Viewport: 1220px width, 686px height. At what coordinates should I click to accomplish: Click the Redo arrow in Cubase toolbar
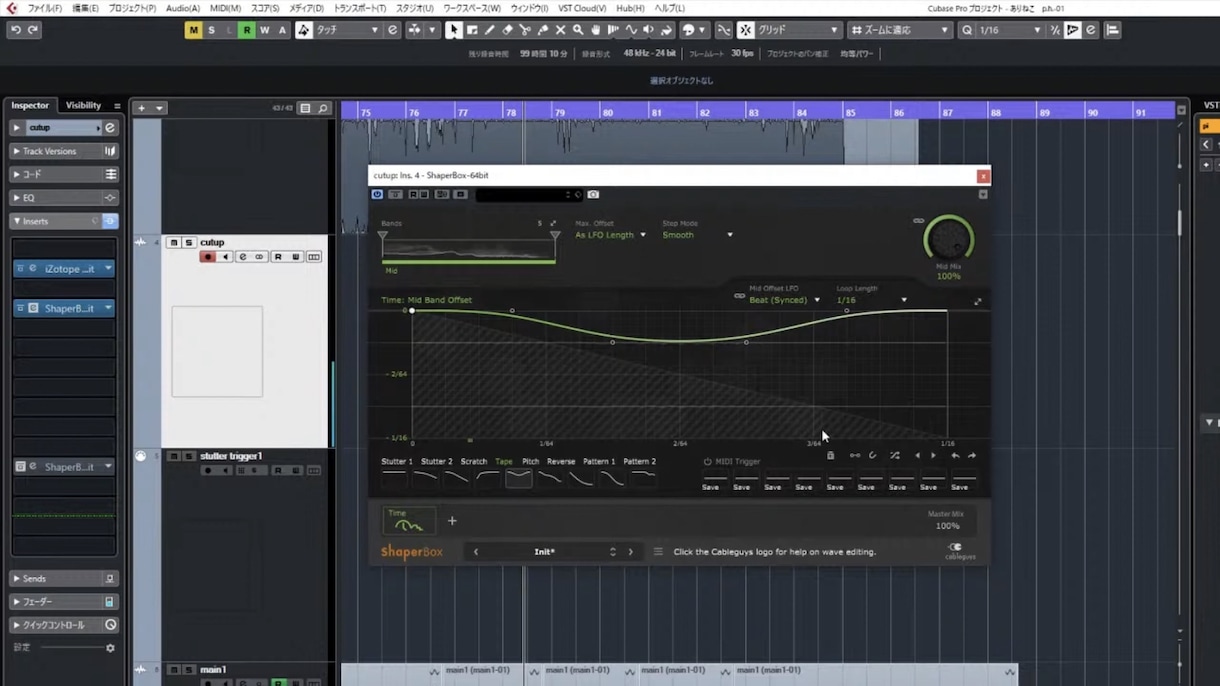click(33, 30)
